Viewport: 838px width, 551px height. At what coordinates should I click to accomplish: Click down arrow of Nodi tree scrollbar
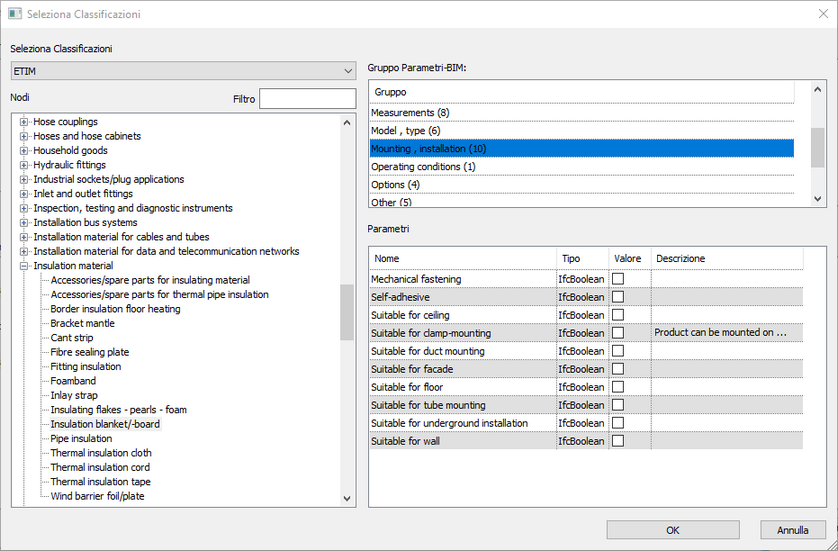click(x=347, y=498)
